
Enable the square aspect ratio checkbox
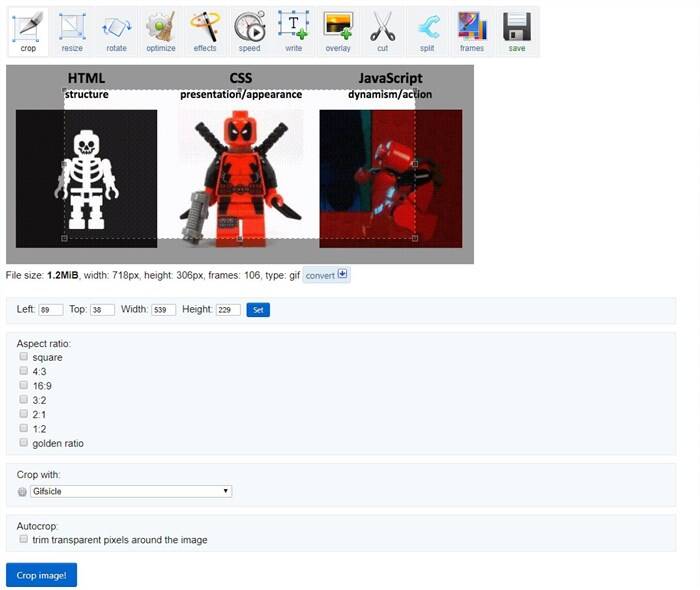pyautogui.click(x=23, y=357)
